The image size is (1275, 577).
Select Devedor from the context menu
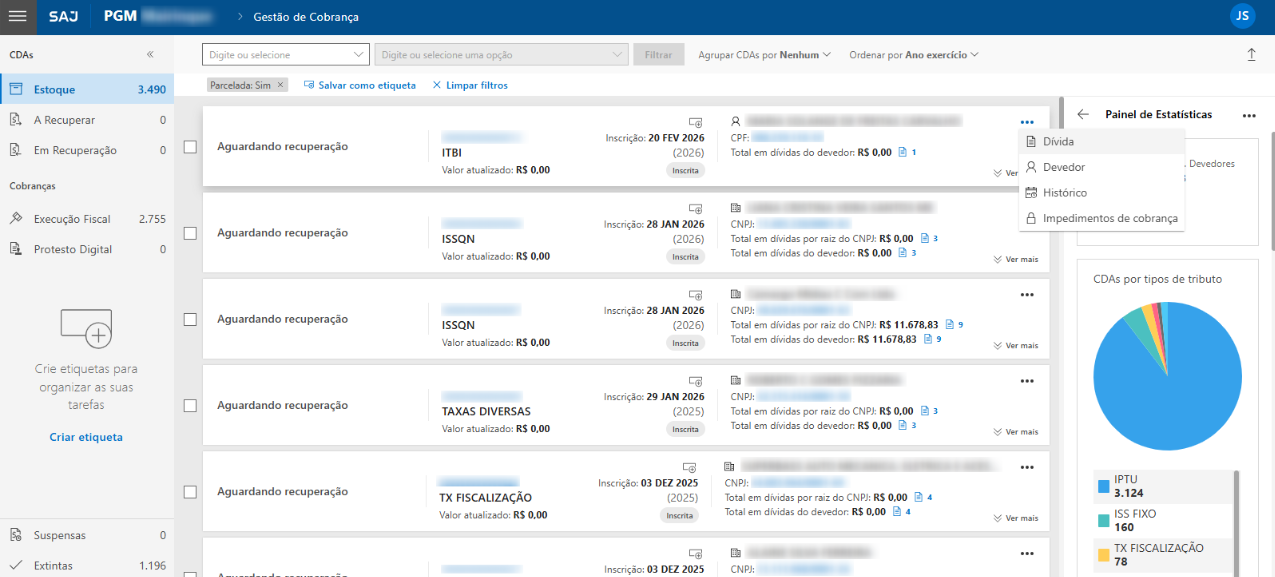pyautogui.click(x=1063, y=167)
